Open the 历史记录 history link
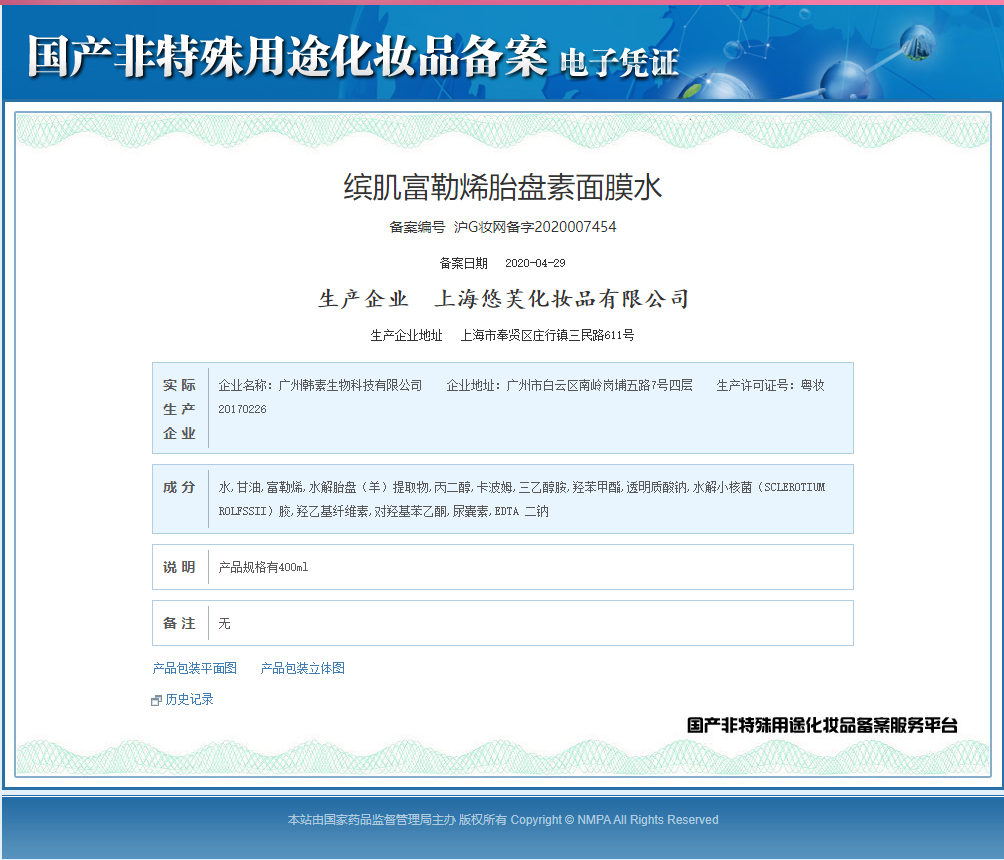This screenshot has width=1004, height=860. coord(189,700)
